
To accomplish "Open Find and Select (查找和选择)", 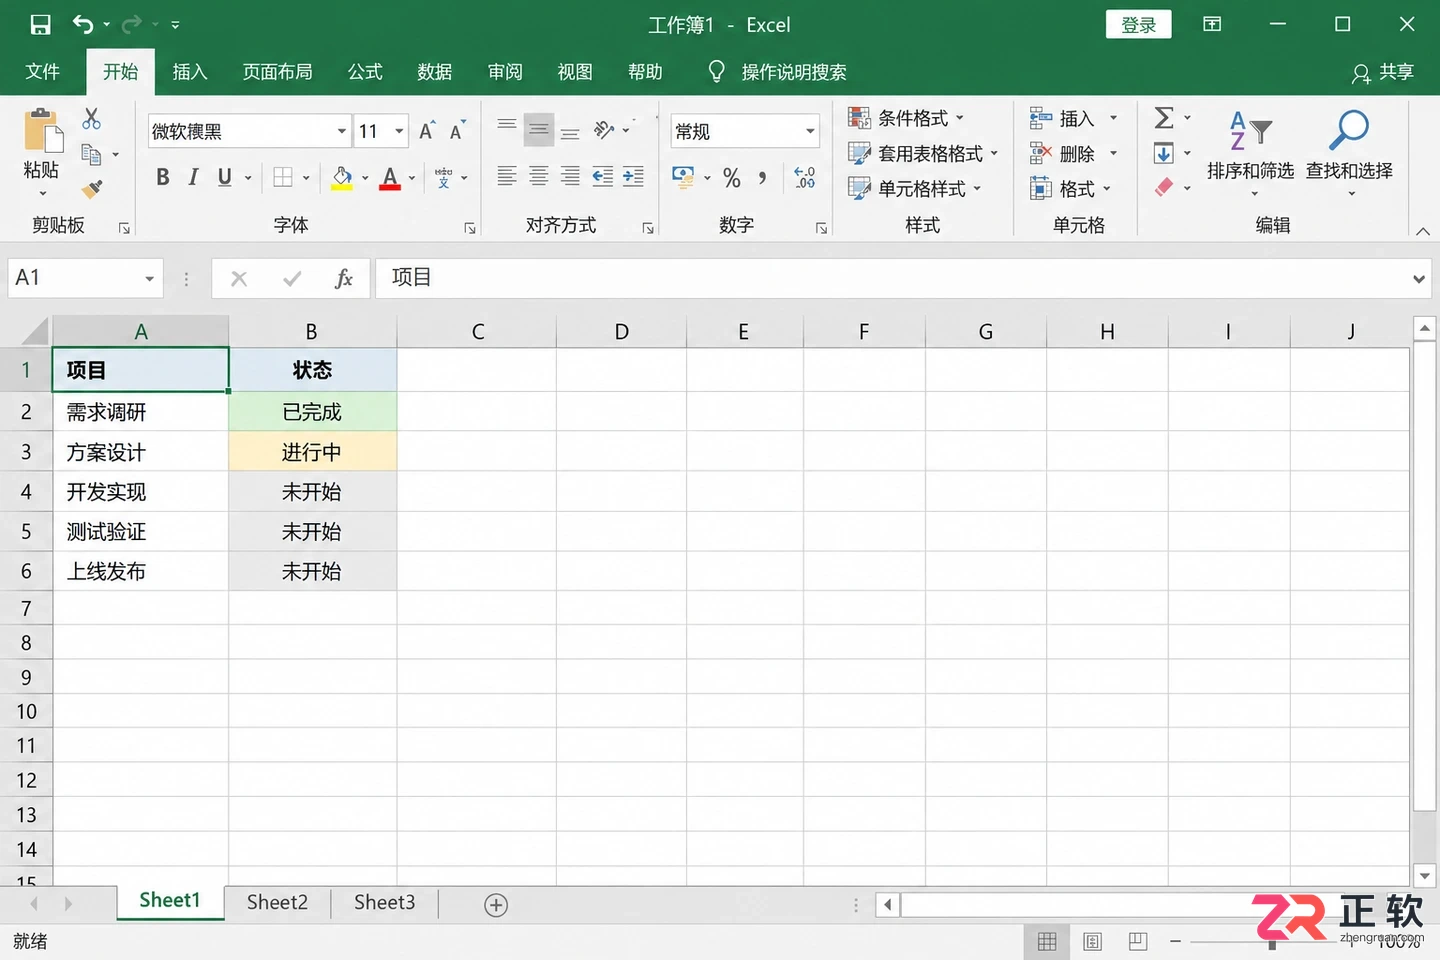I will 1349,153.
